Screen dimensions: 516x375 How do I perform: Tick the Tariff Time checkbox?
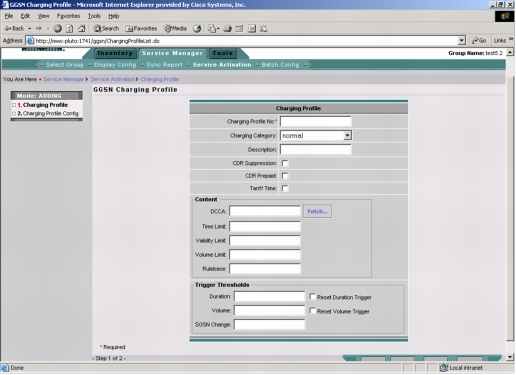point(285,188)
